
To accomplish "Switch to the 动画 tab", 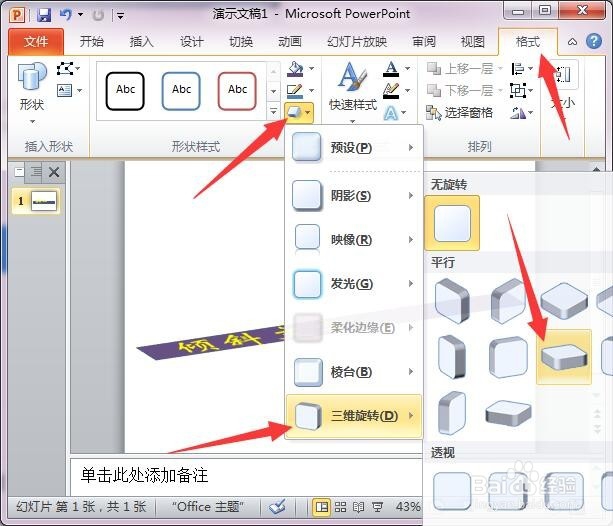I will [x=290, y=41].
